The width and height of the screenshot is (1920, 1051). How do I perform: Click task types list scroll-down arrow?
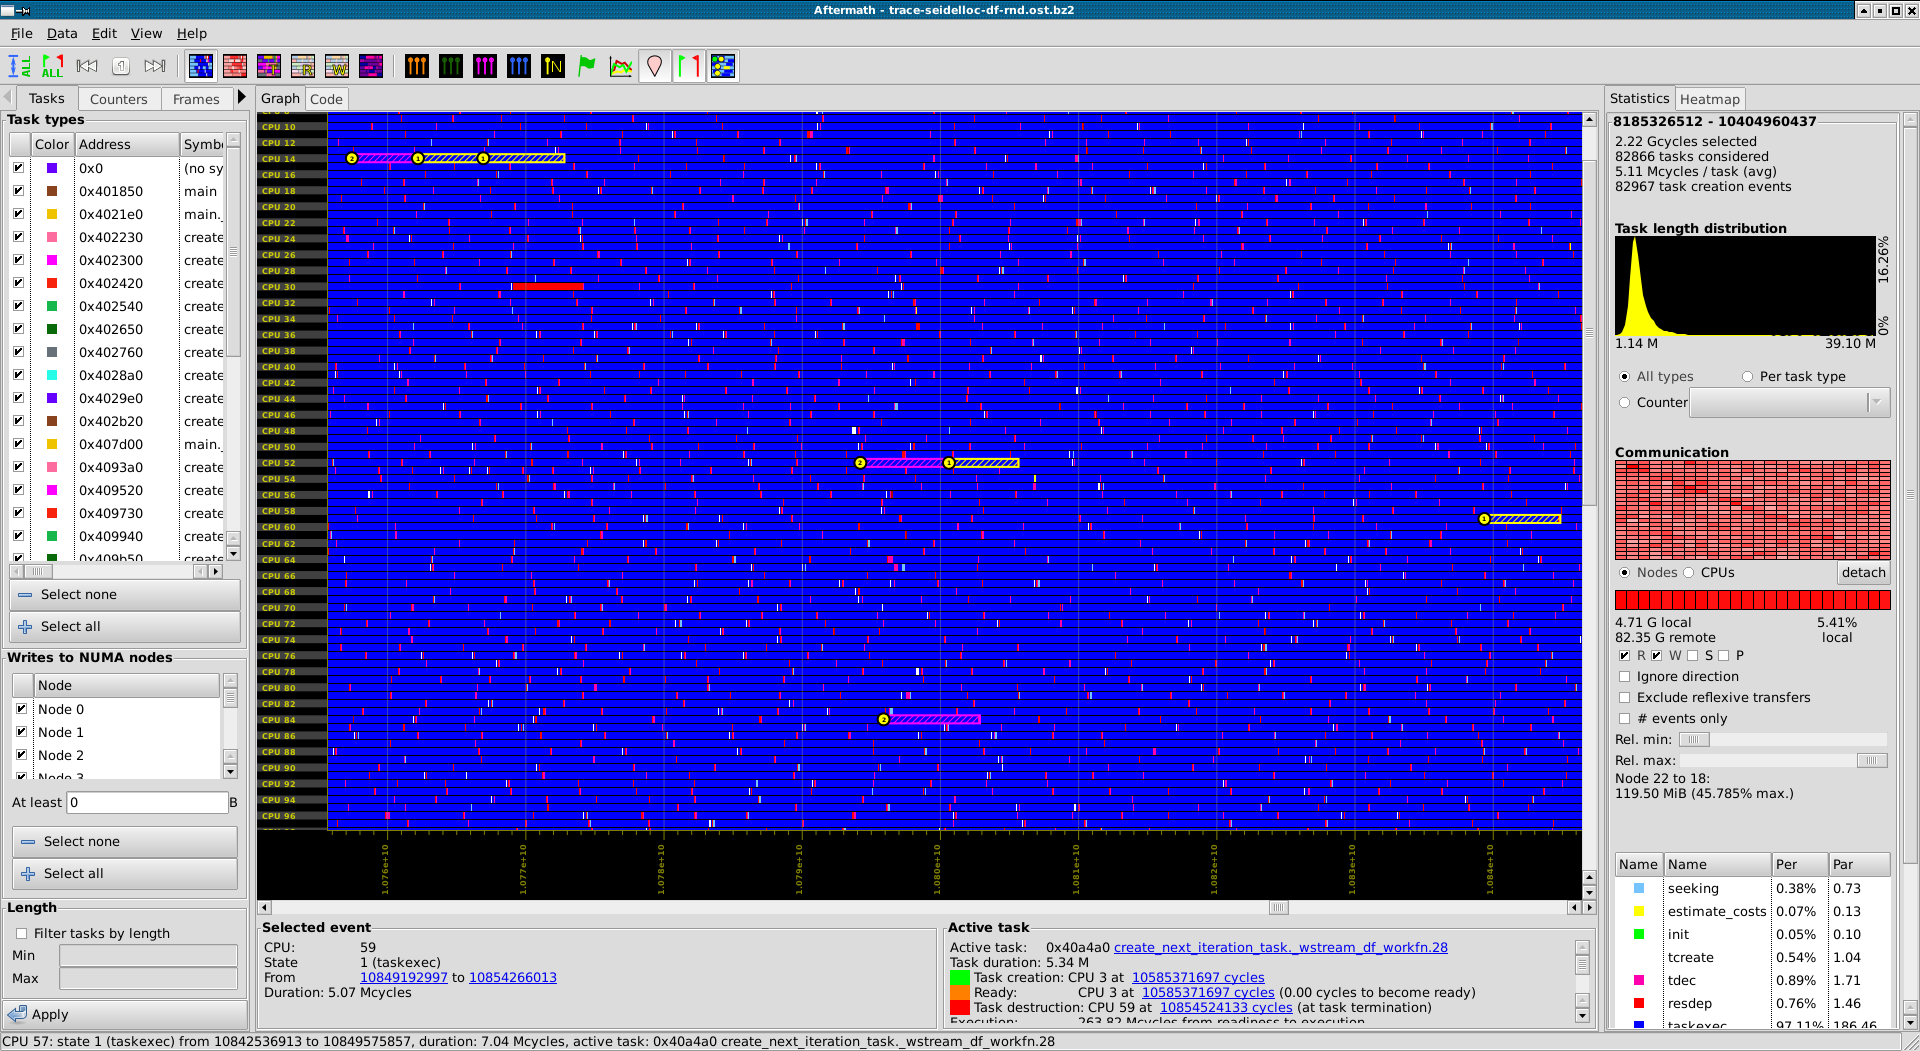point(233,553)
